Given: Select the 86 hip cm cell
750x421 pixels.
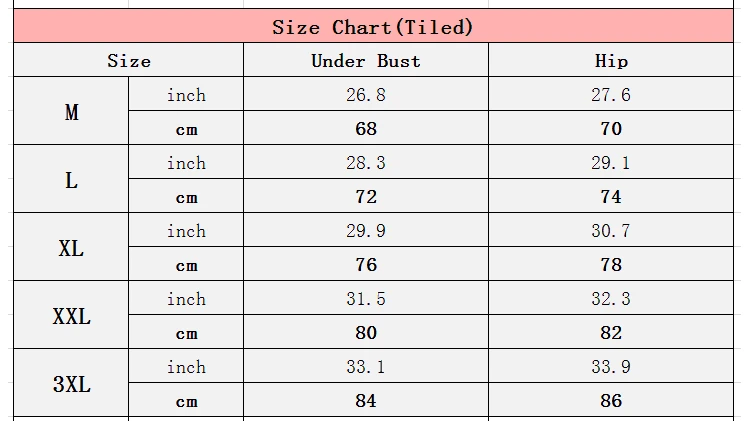Looking at the screenshot, I should tap(611, 400).
